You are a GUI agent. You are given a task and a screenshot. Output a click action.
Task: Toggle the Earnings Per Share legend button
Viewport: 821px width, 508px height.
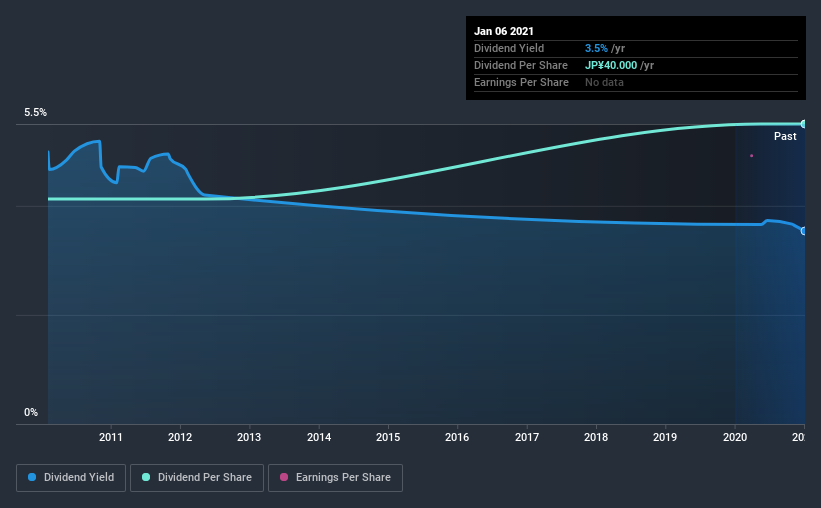pyautogui.click(x=335, y=478)
